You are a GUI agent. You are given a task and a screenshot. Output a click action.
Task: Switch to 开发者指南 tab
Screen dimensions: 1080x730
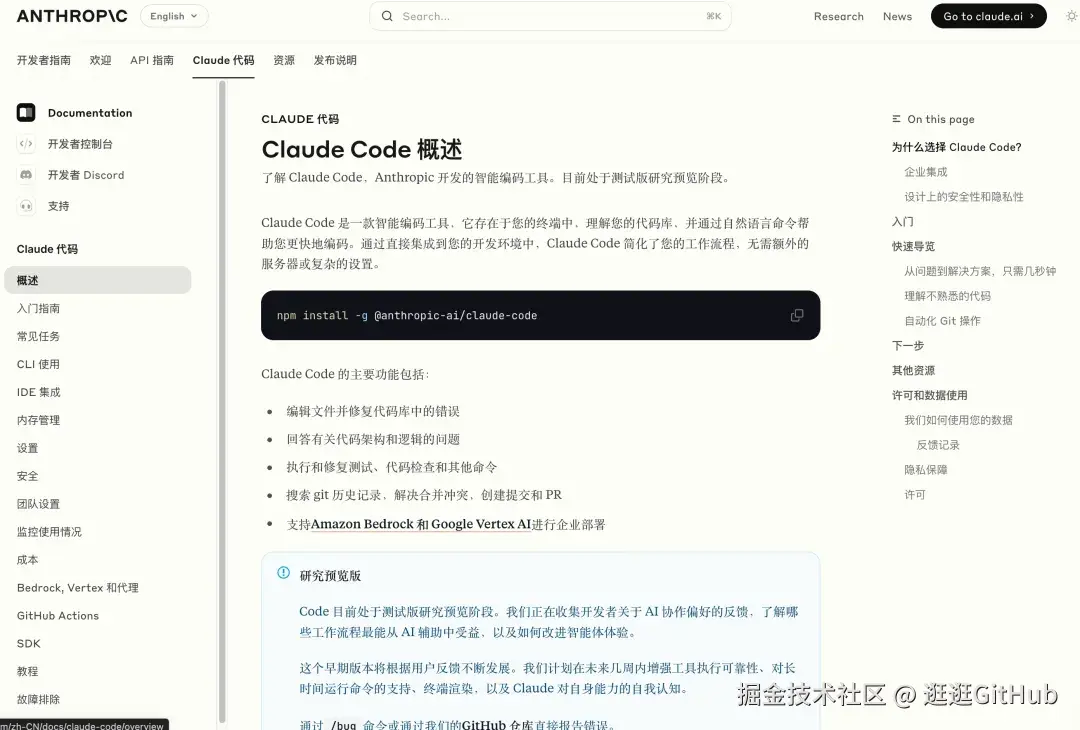click(43, 60)
